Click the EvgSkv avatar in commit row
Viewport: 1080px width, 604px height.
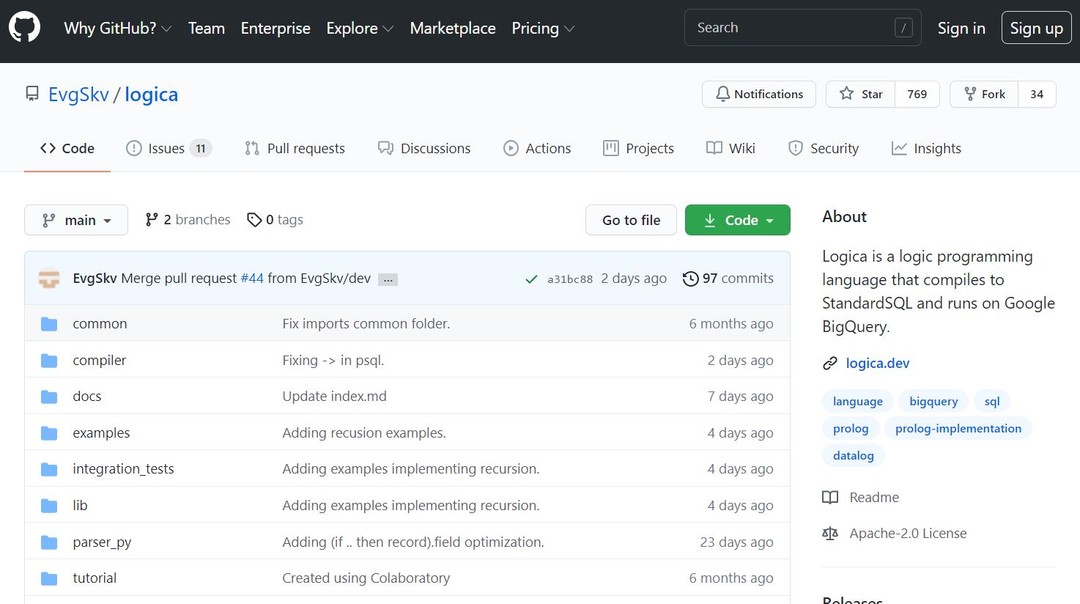(49, 278)
